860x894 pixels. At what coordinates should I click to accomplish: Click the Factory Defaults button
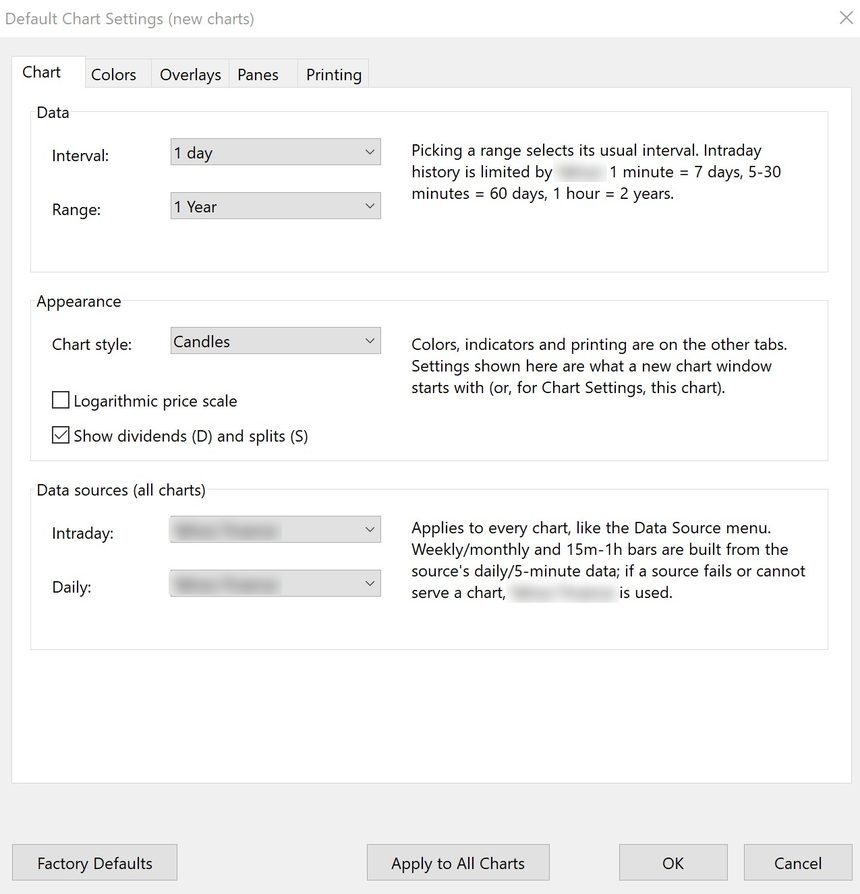coord(95,863)
